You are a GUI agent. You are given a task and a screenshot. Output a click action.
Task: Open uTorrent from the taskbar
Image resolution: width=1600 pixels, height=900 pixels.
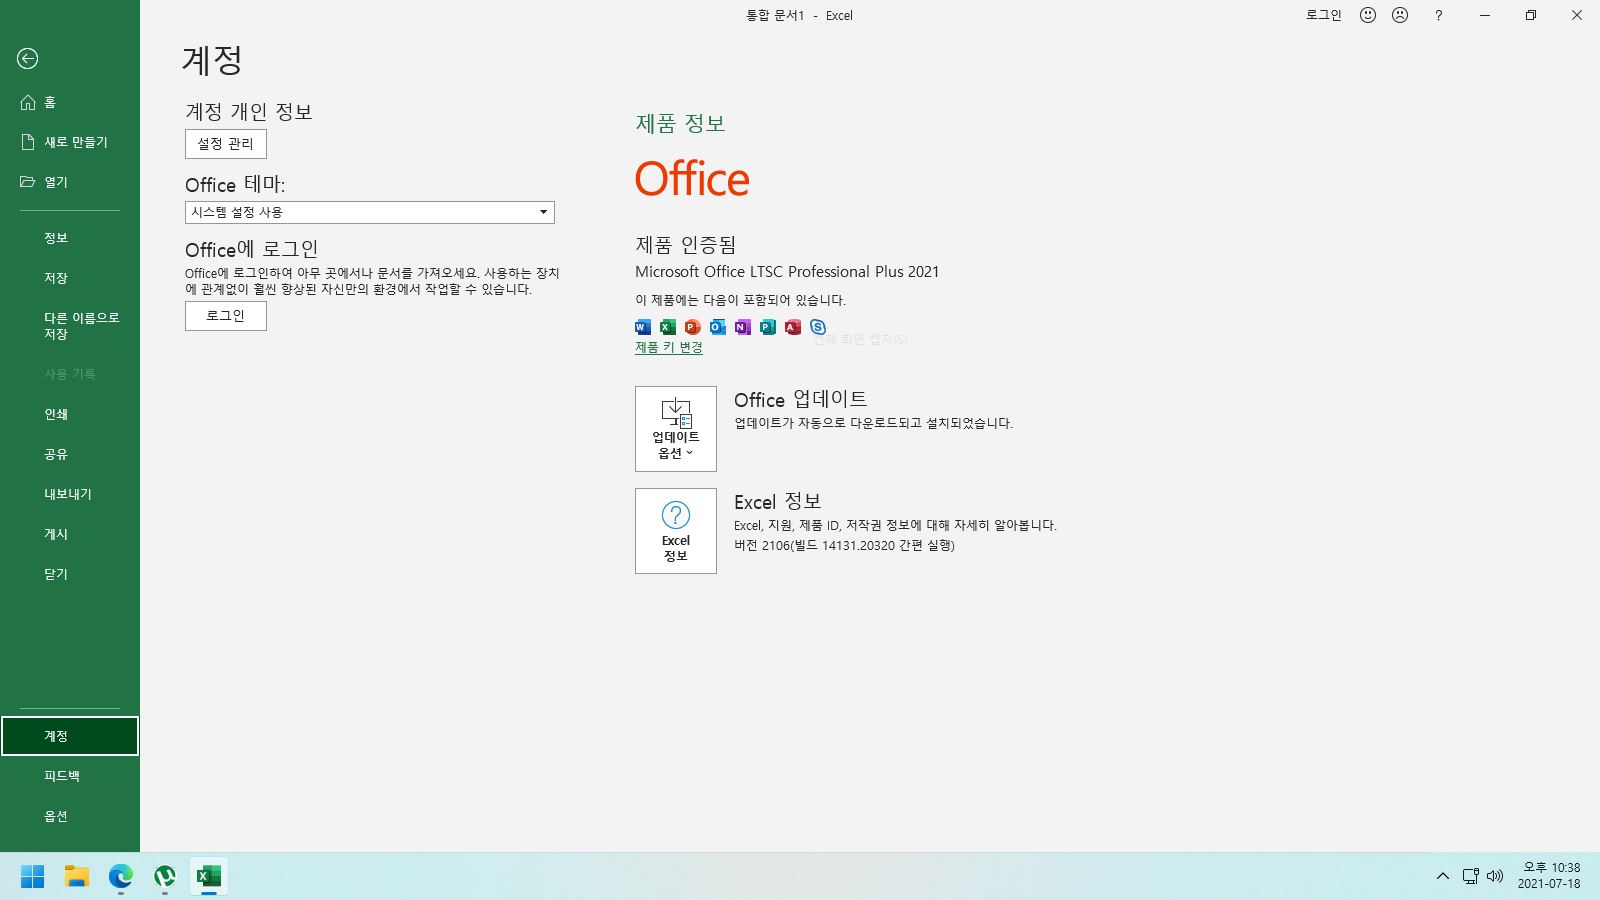coord(165,877)
